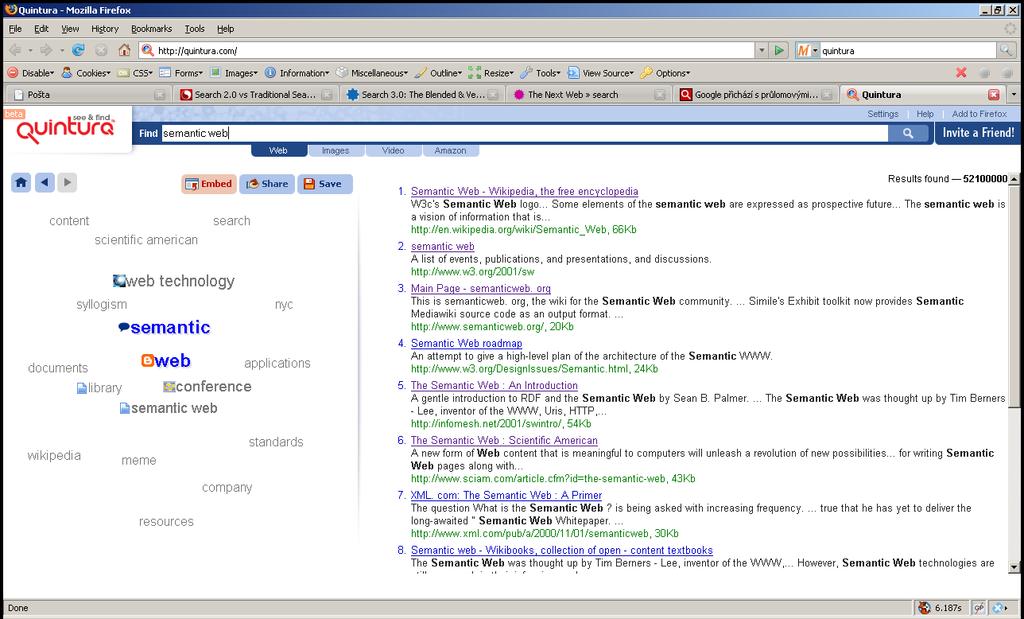Screen dimensions: 1024x619
Task: Open the Tools developer toolbar dropdown
Action: coord(541,73)
